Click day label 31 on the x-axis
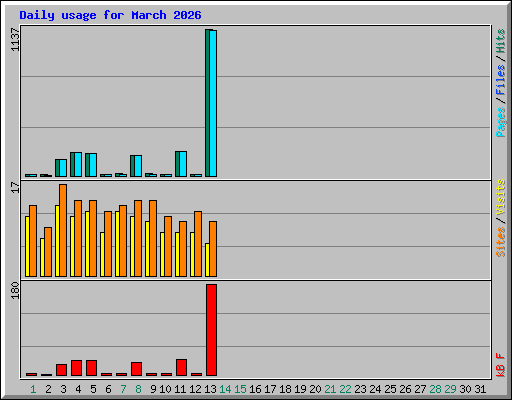 click(x=480, y=389)
